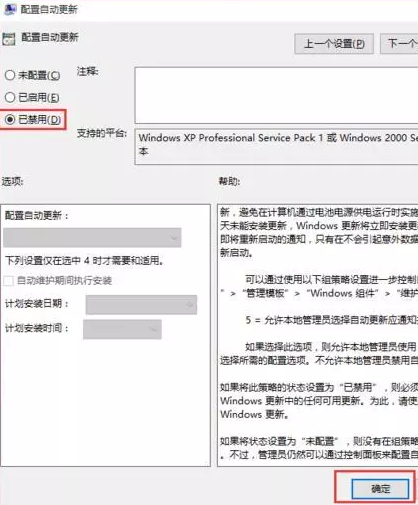Click the help paragraph beginning 如果选择此选项
The height and width of the screenshot is (505, 418).
coord(319,354)
